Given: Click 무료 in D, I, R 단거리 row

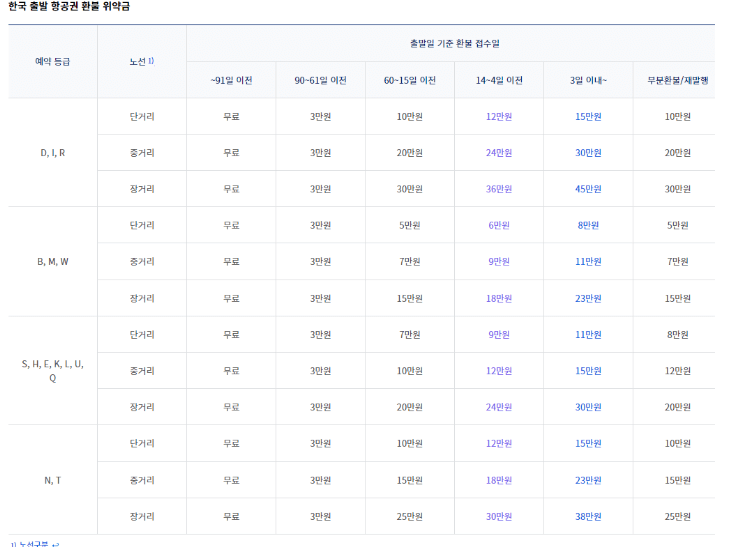Looking at the screenshot, I should (x=231, y=116).
